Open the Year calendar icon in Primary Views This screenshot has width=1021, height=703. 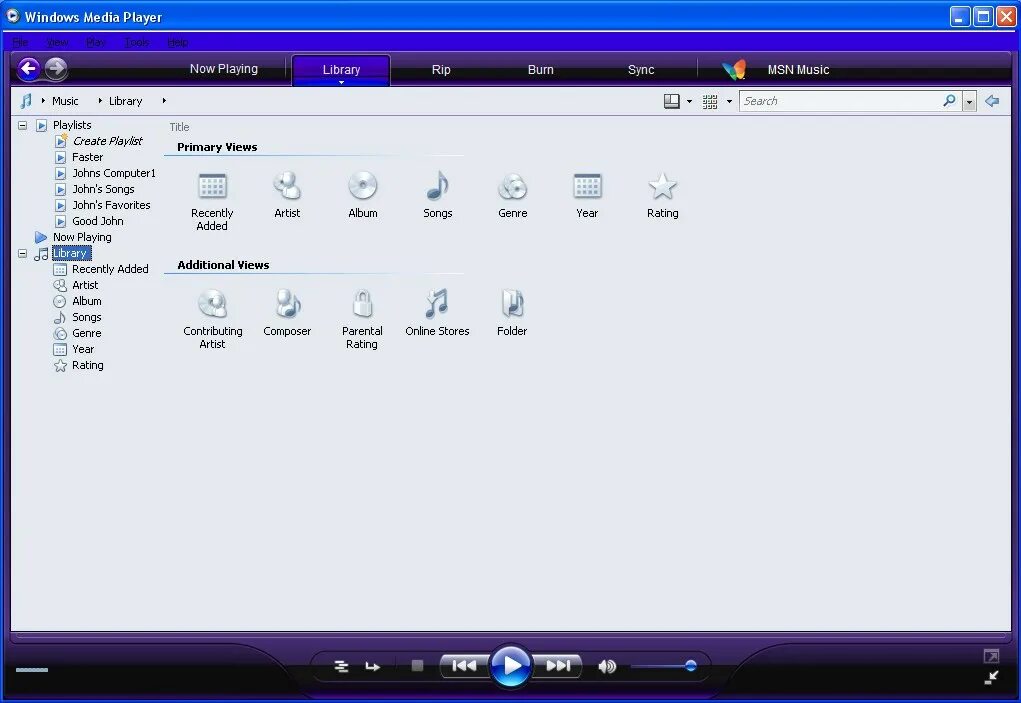[587, 186]
